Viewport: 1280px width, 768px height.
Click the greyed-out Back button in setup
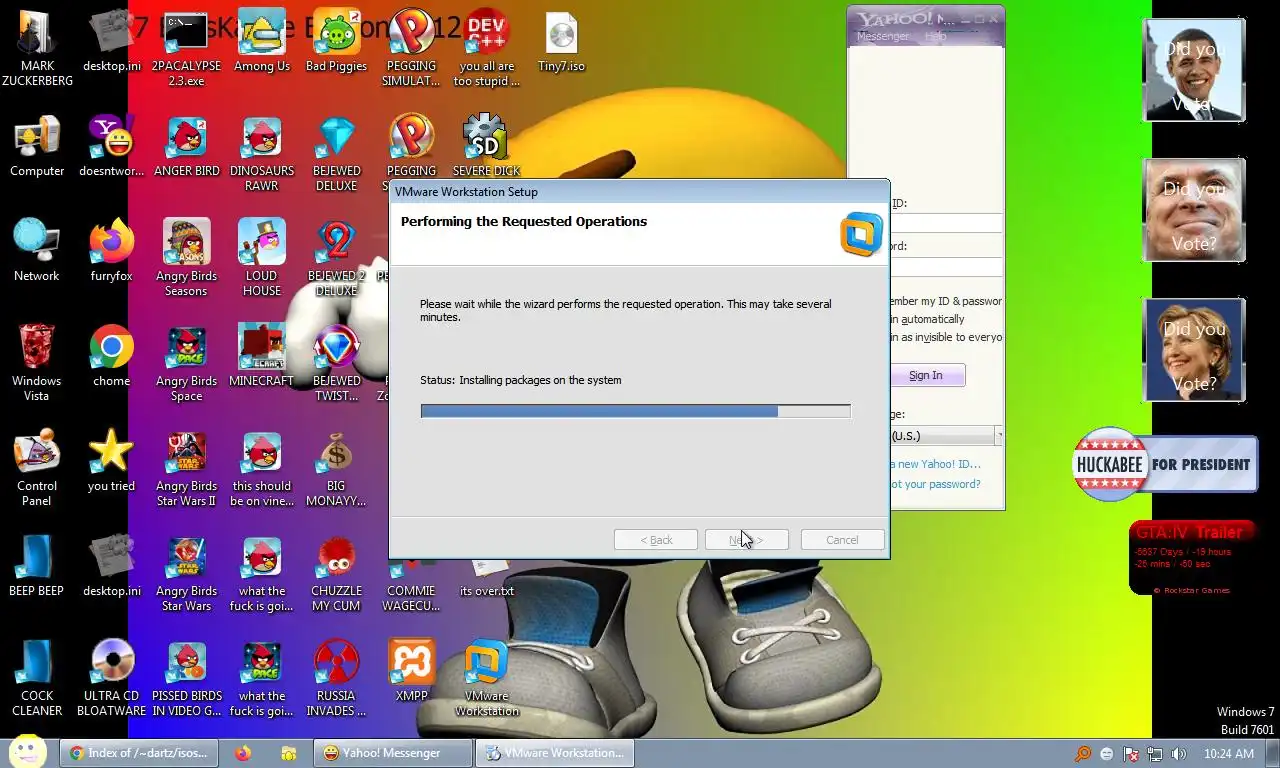656,540
